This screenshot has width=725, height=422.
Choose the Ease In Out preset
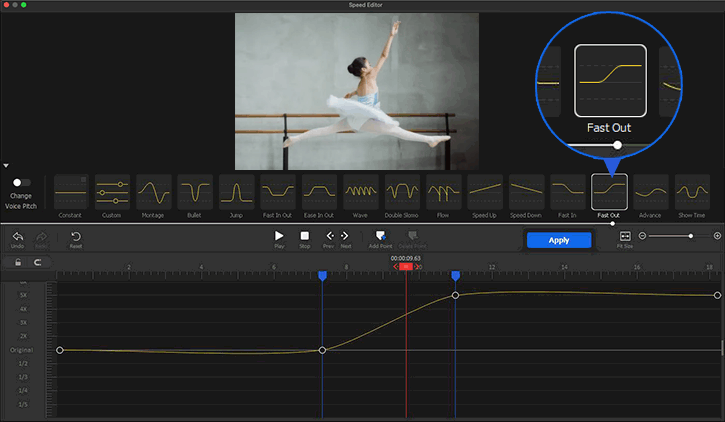[x=319, y=191]
